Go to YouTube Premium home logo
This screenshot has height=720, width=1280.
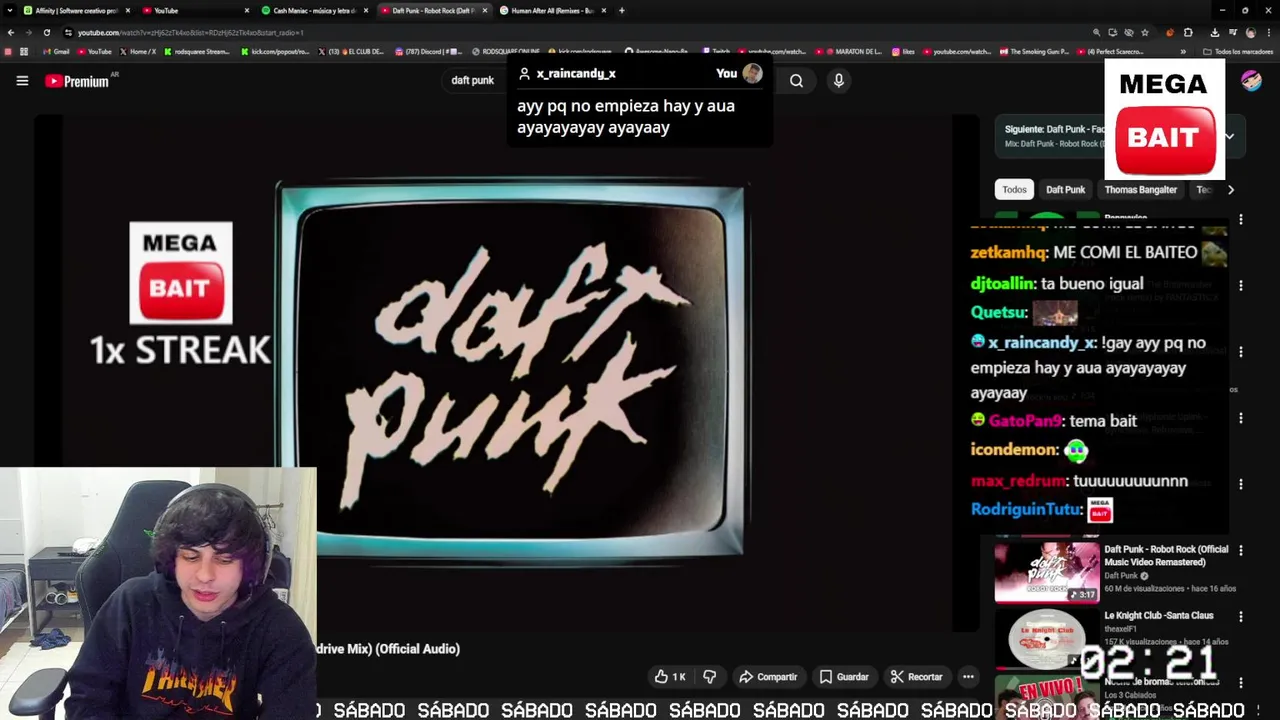click(77, 81)
